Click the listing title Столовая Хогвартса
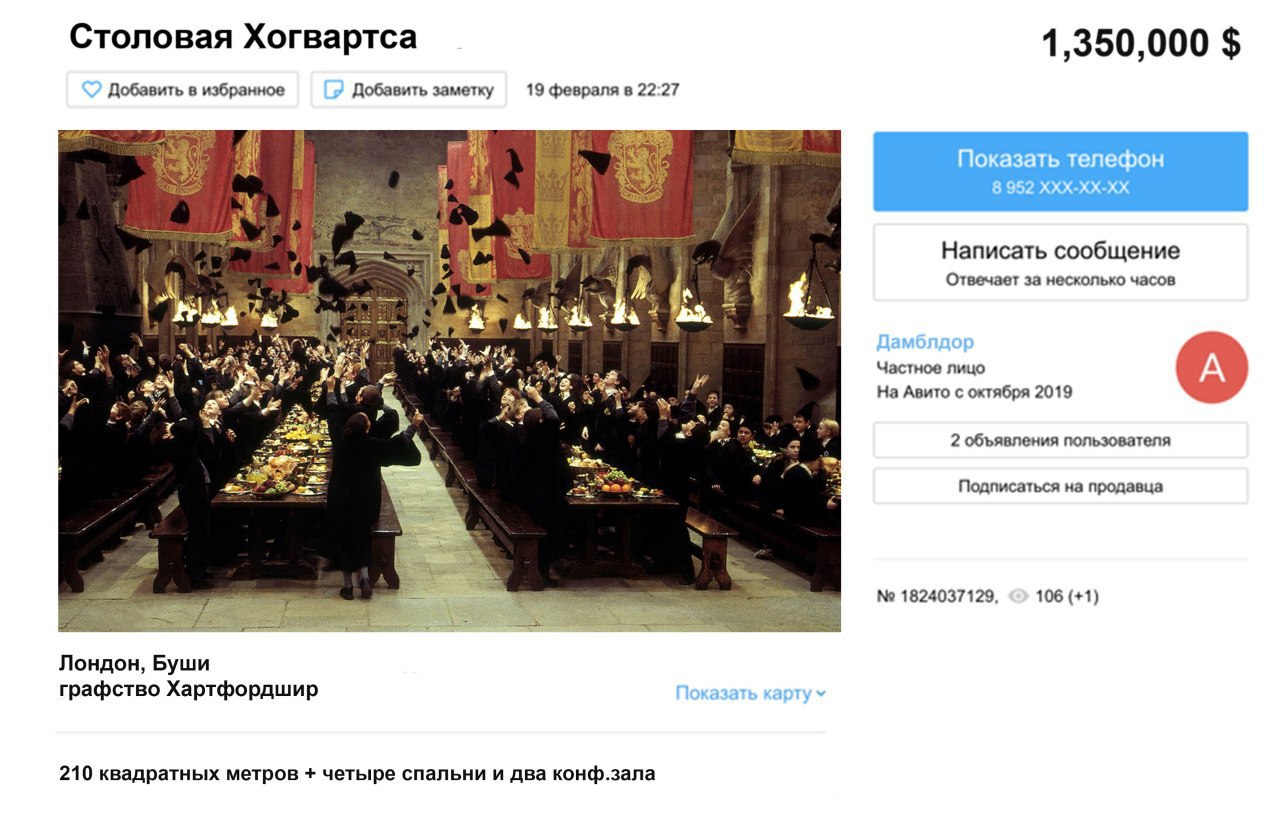The image size is (1280, 822). pyautogui.click(x=243, y=37)
